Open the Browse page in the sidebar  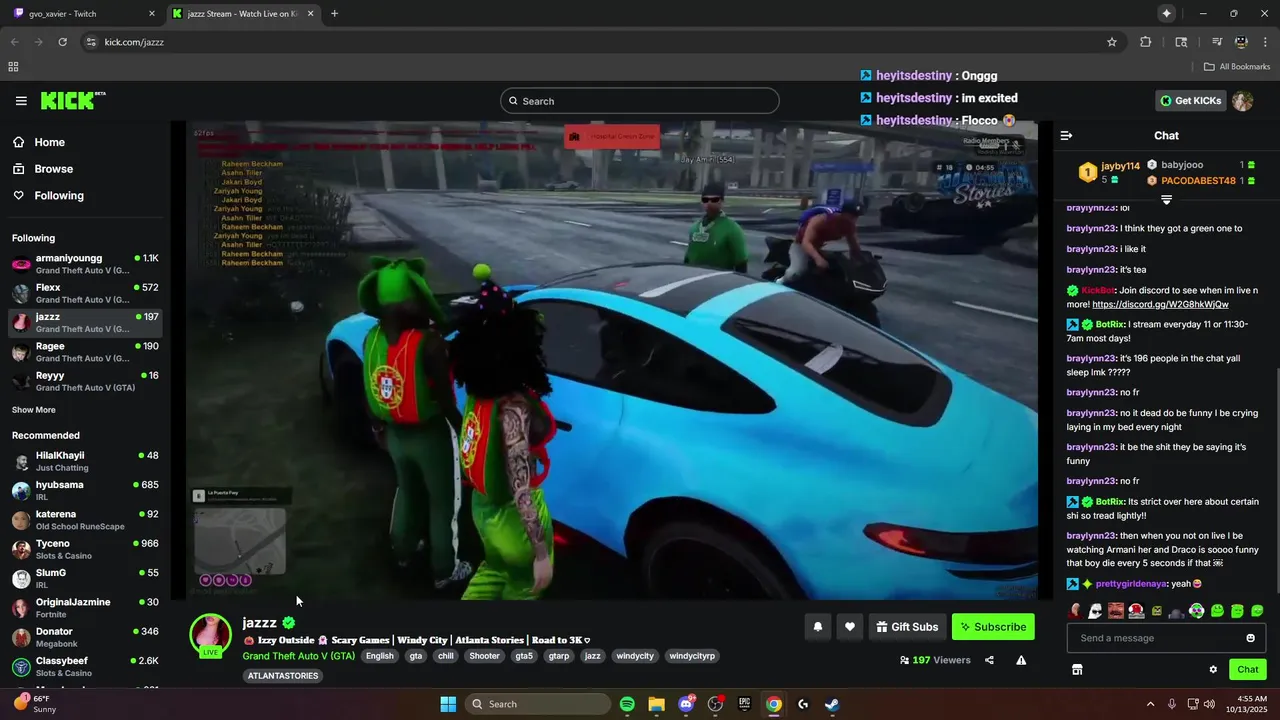[x=53, y=169]
